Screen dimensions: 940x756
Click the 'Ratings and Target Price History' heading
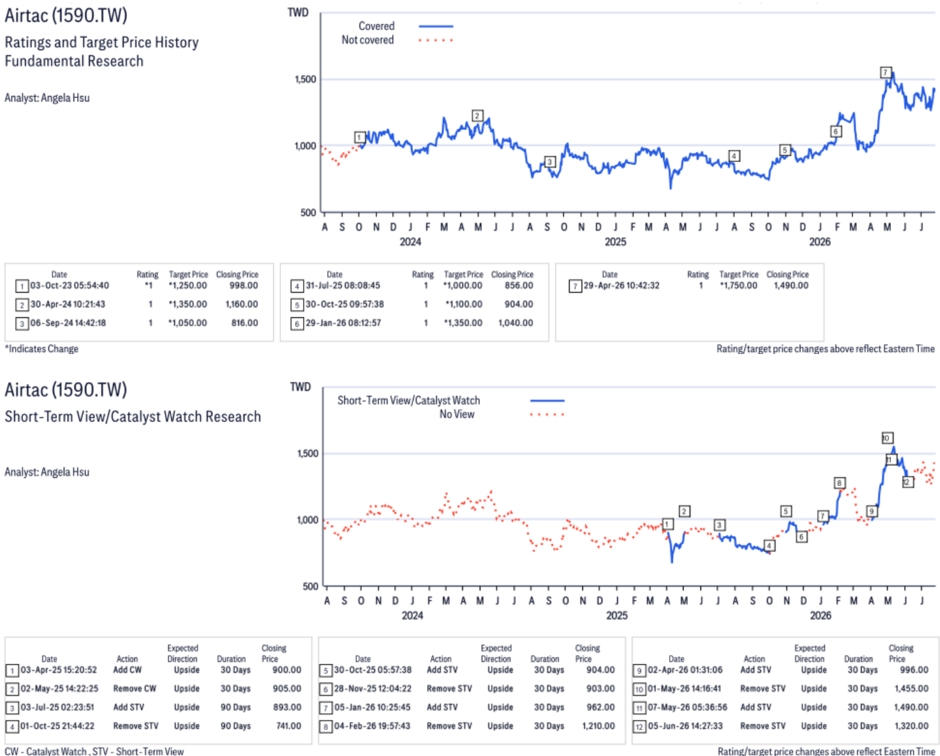(x=102, y=43)
